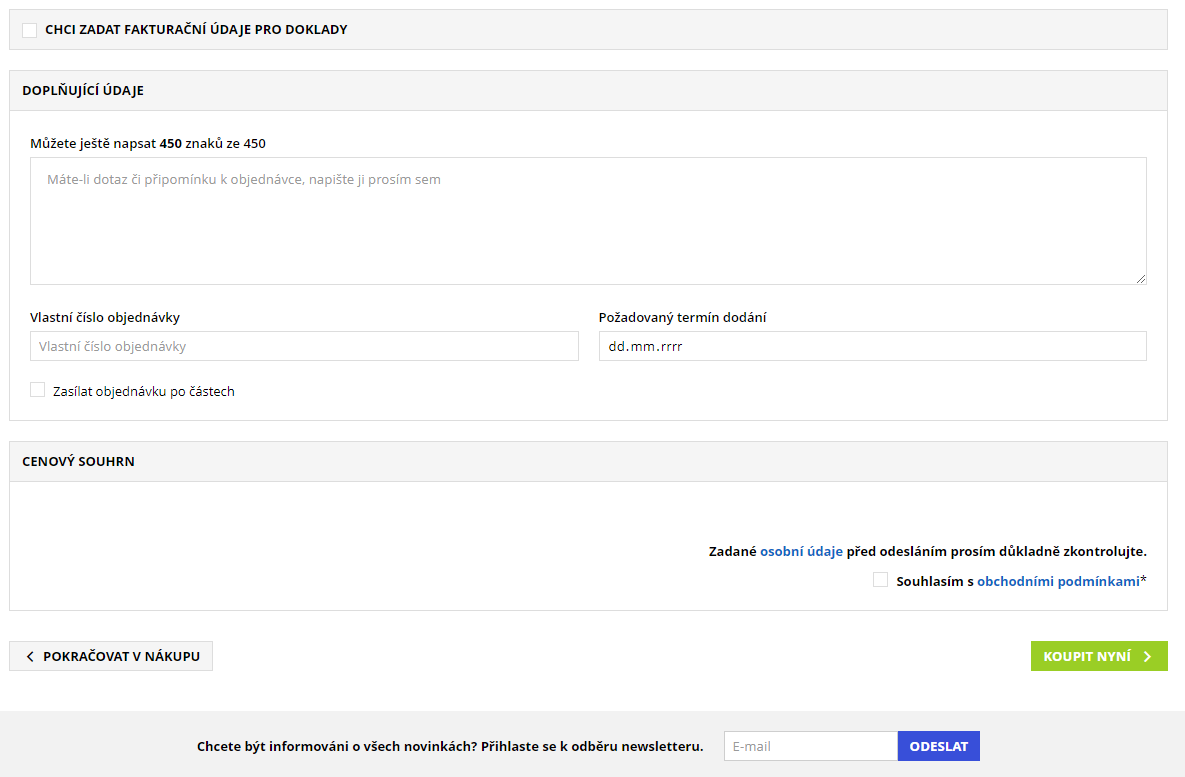Click the "Chci zadat fakturační údaje pro doklady" label
1185x777 pixels.
(196, 30)
